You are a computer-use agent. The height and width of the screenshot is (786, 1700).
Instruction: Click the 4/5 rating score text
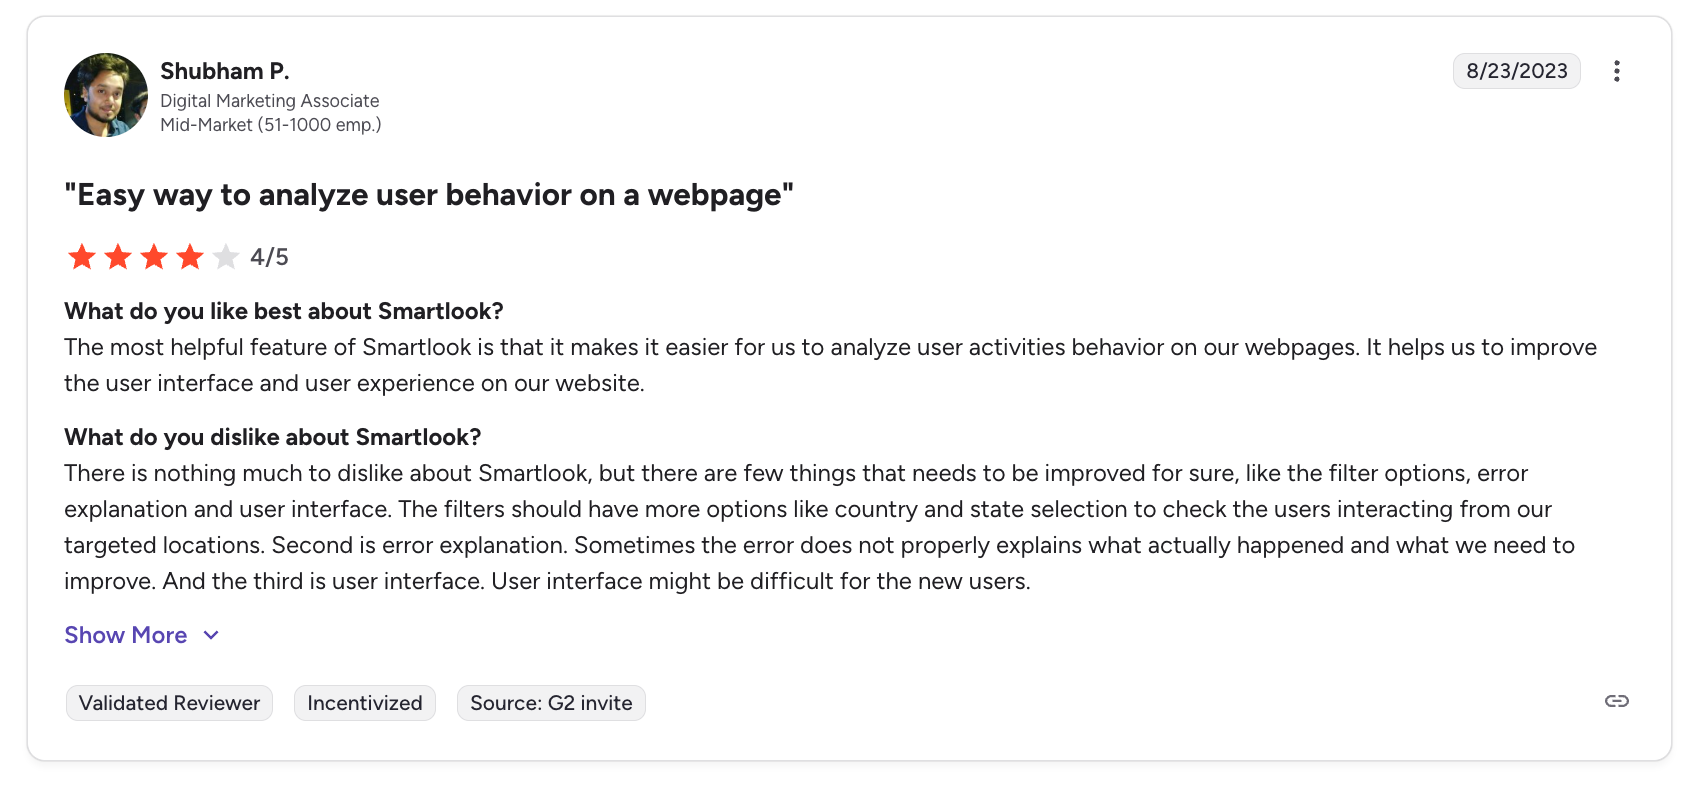[269, 257]
